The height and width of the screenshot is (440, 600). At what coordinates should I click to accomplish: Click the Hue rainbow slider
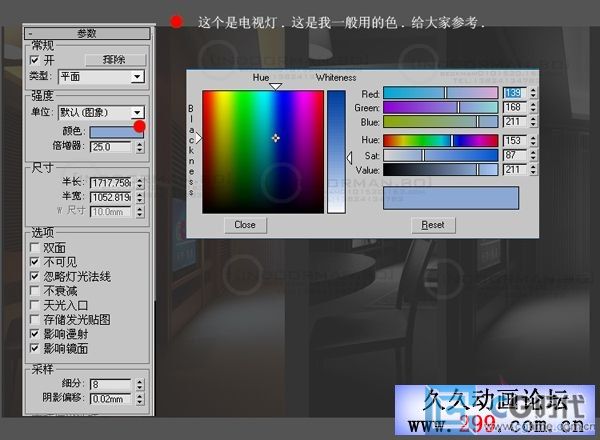click(x=441, y=140)
